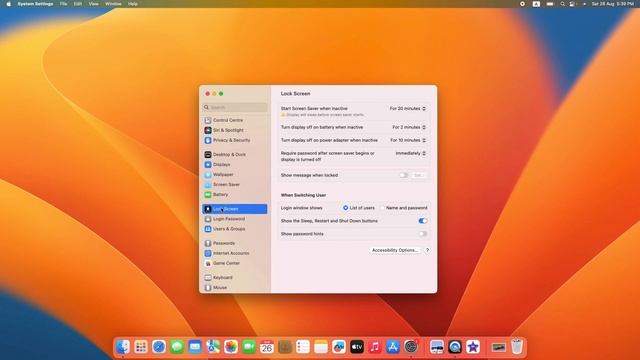
Task: Launch Safari from the Dock
Action: tap(159, 347)
